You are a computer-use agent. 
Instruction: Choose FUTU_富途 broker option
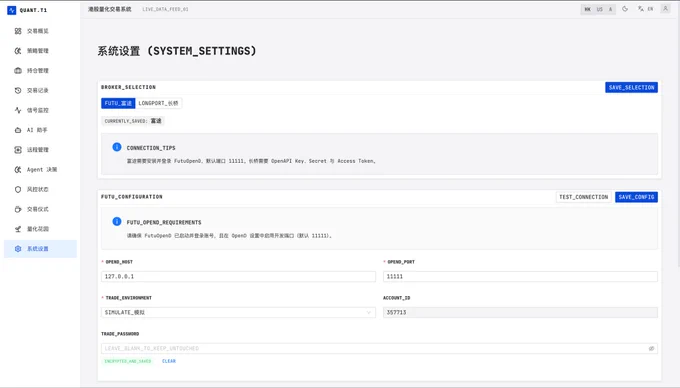tap(118, 103)
